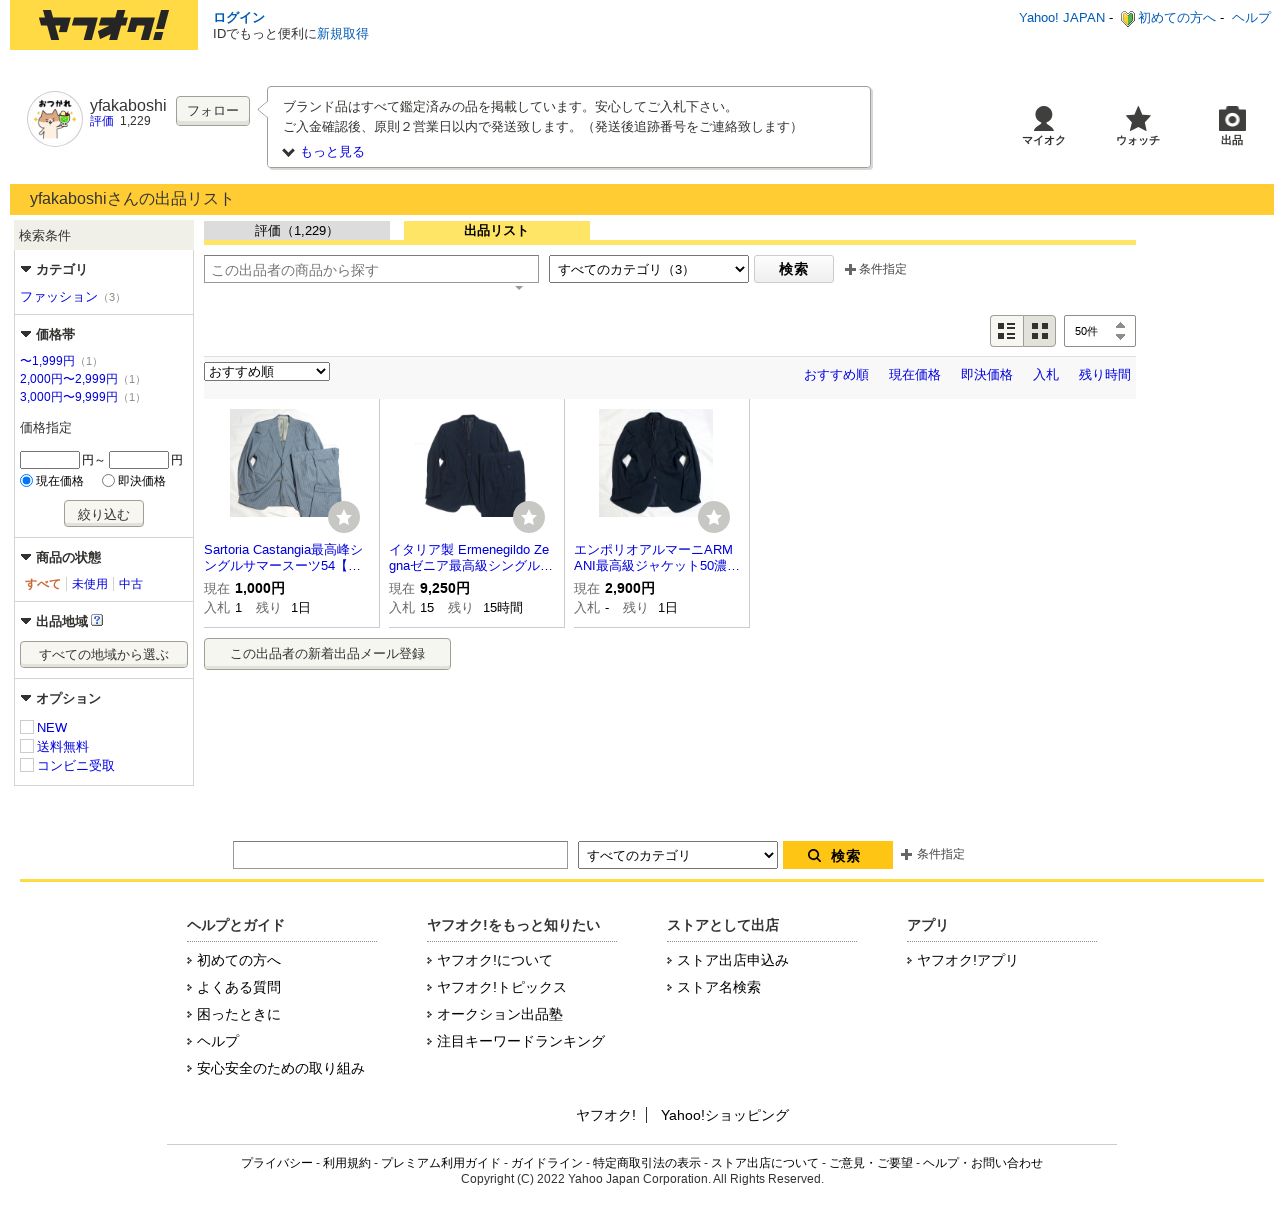
Task: Click the 新規取得 link
Action: (x=343, y=34)
